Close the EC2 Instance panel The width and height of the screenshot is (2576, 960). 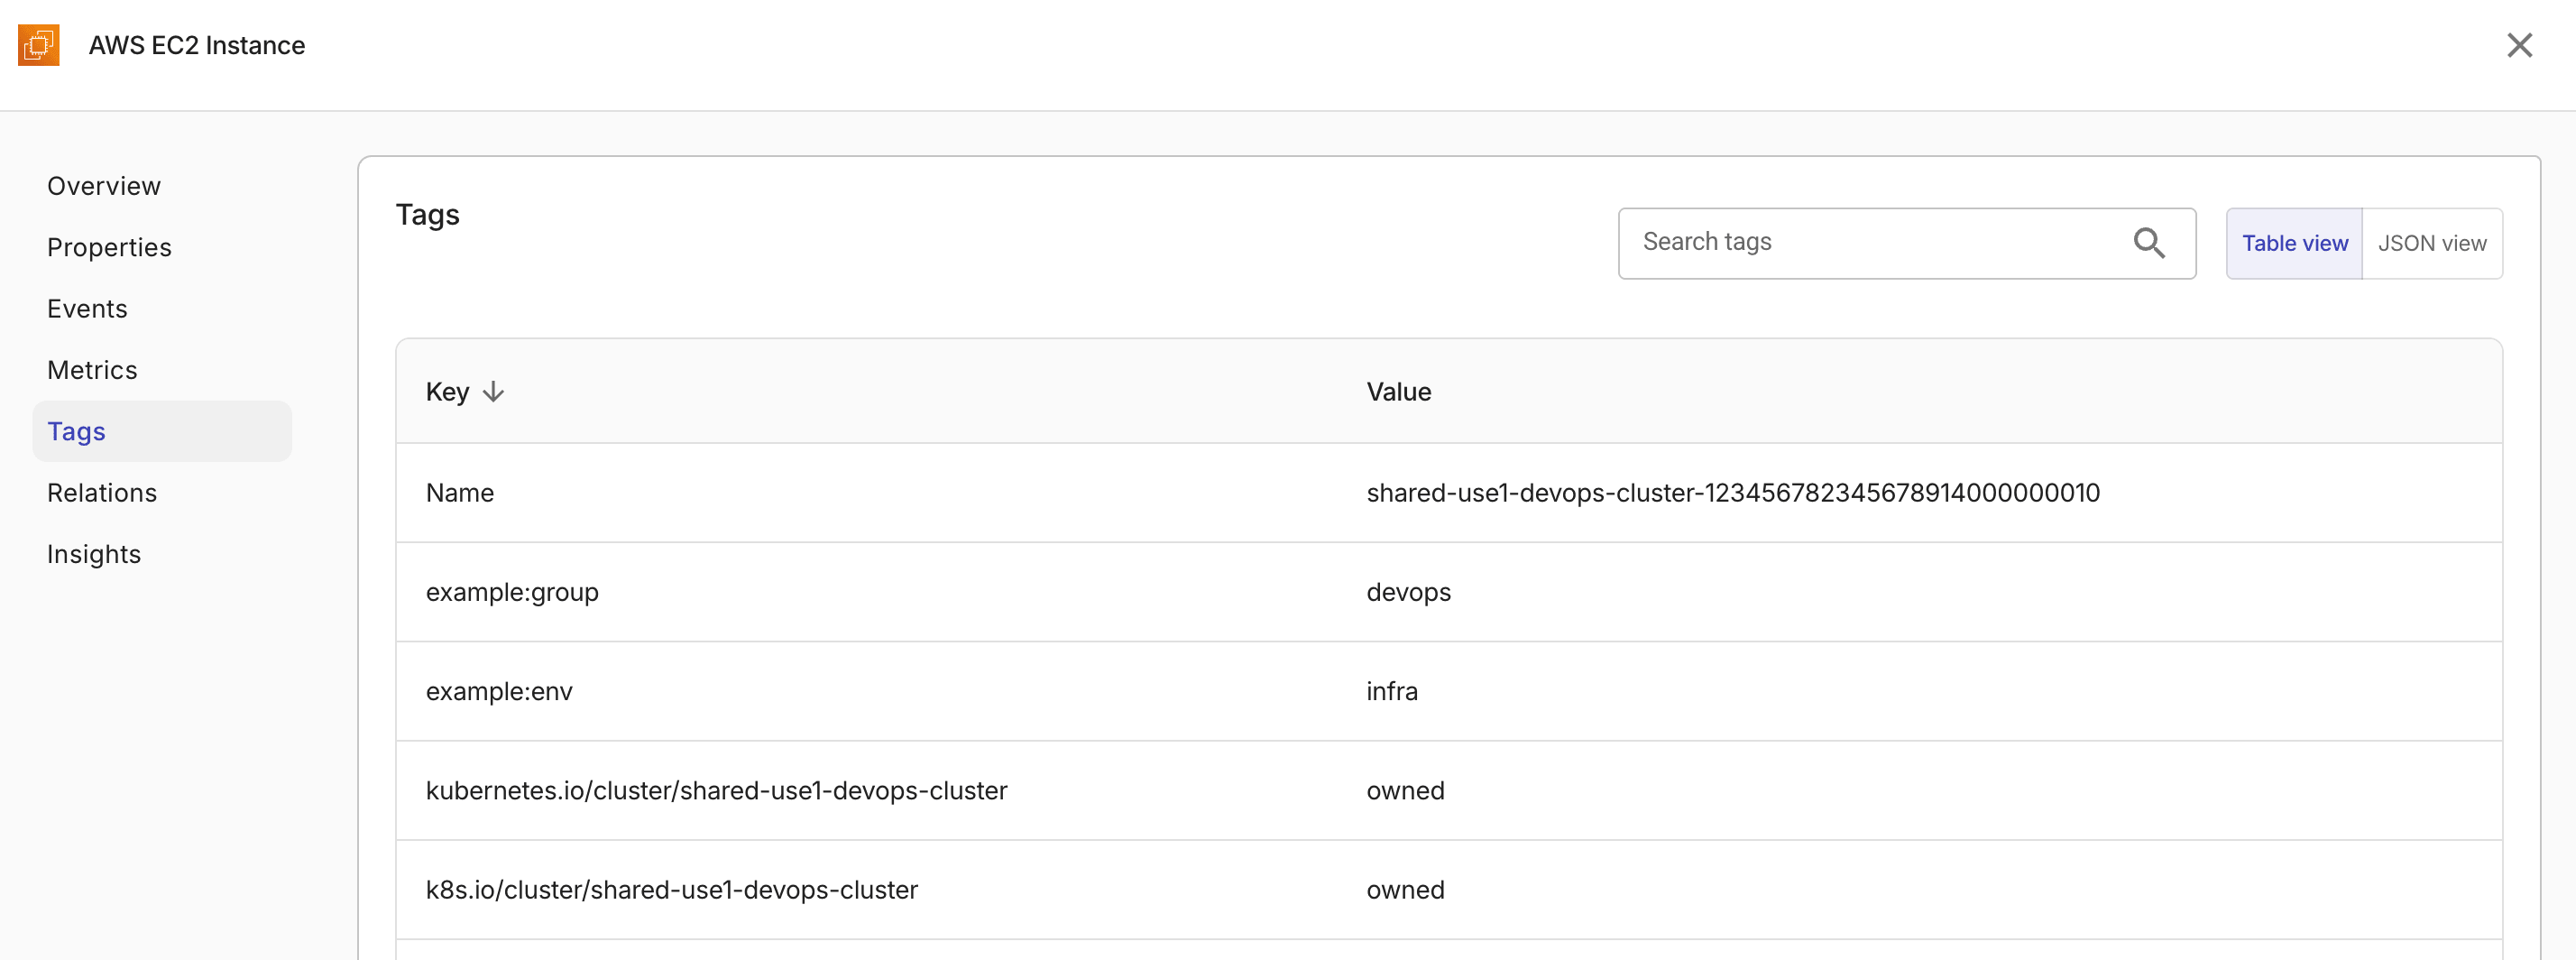(2519, 45)
